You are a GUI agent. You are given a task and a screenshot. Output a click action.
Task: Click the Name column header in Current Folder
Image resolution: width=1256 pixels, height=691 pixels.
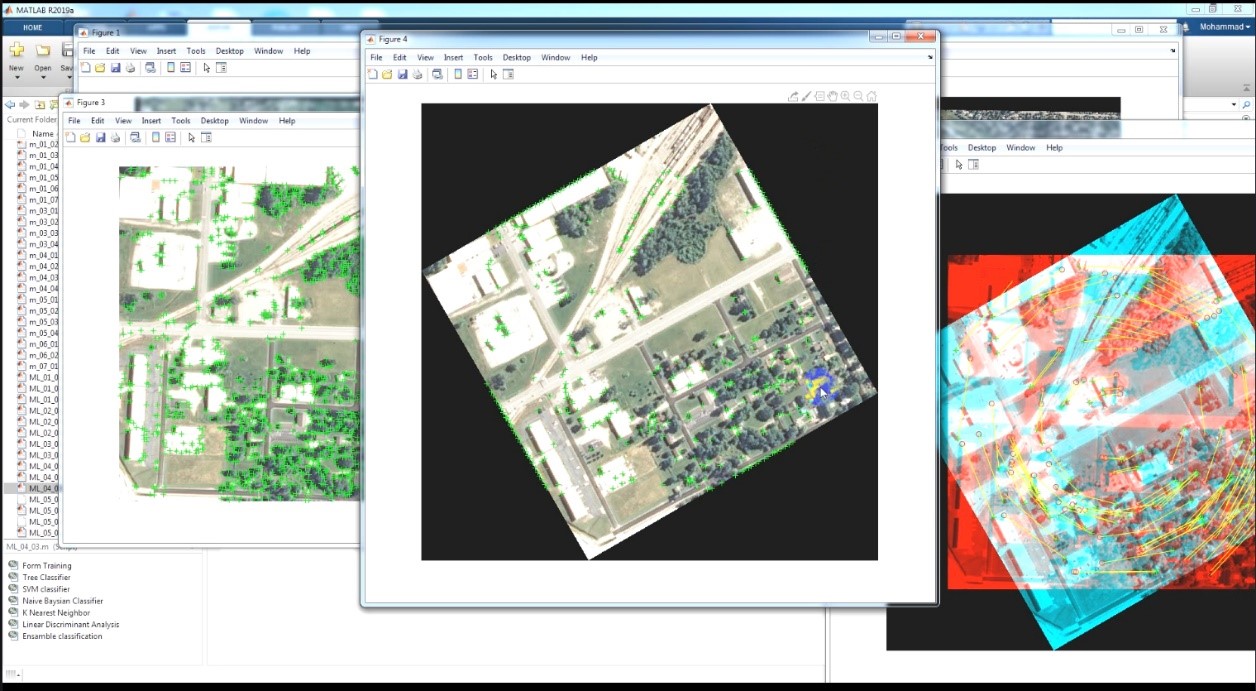click(x=43, y=133)
